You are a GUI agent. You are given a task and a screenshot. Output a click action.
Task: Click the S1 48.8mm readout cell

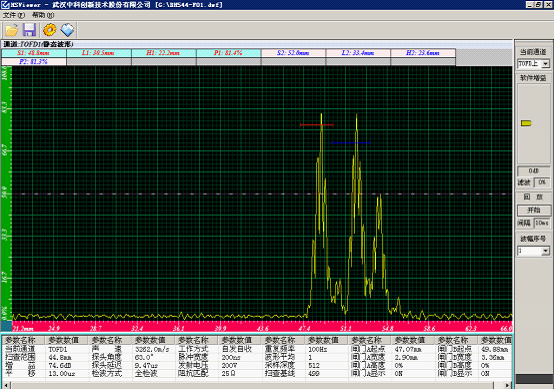pos(34,53)
